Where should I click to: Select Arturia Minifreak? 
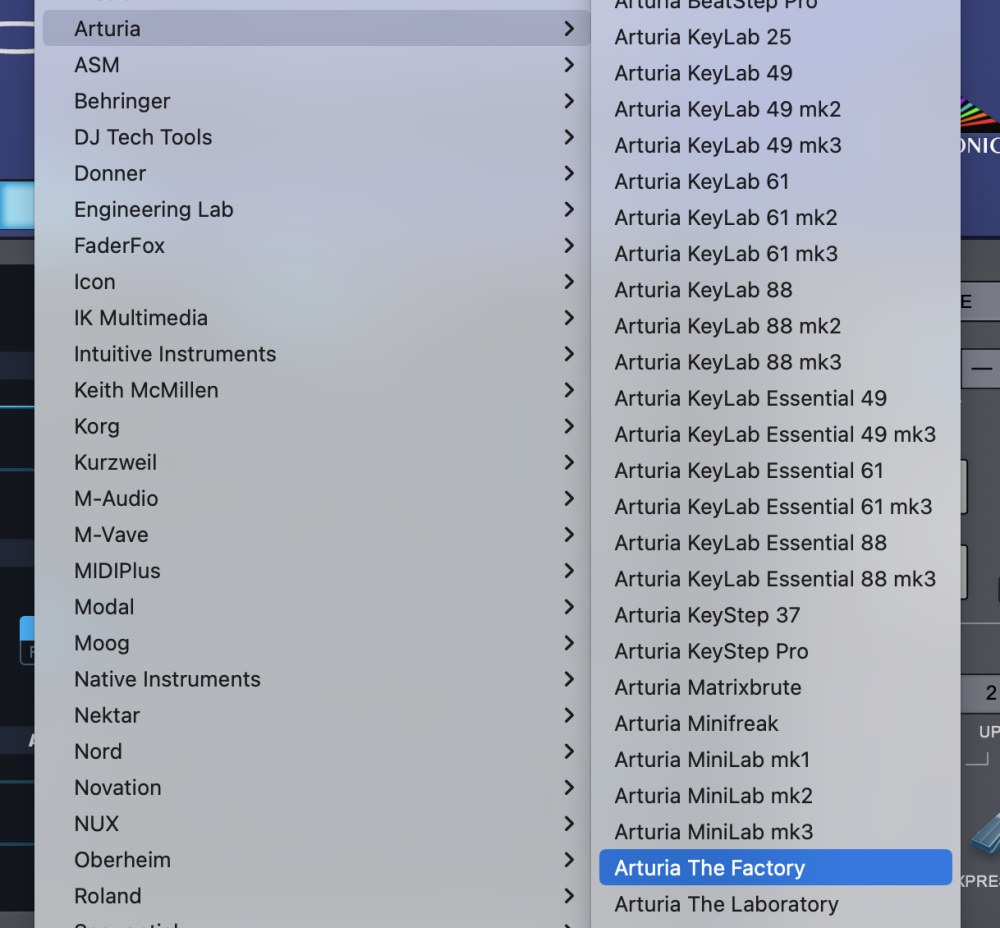(x=776, y=724)
